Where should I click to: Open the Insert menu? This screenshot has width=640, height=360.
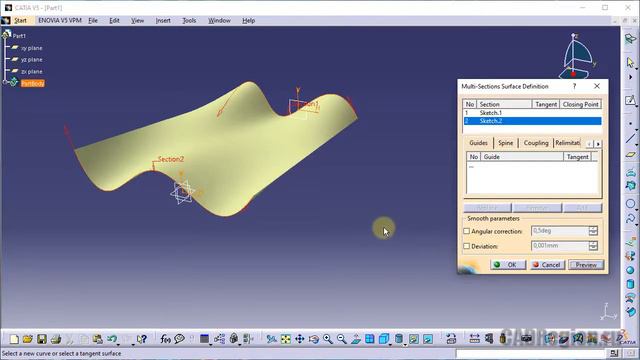pyautogui.click(x=163, y=20)
